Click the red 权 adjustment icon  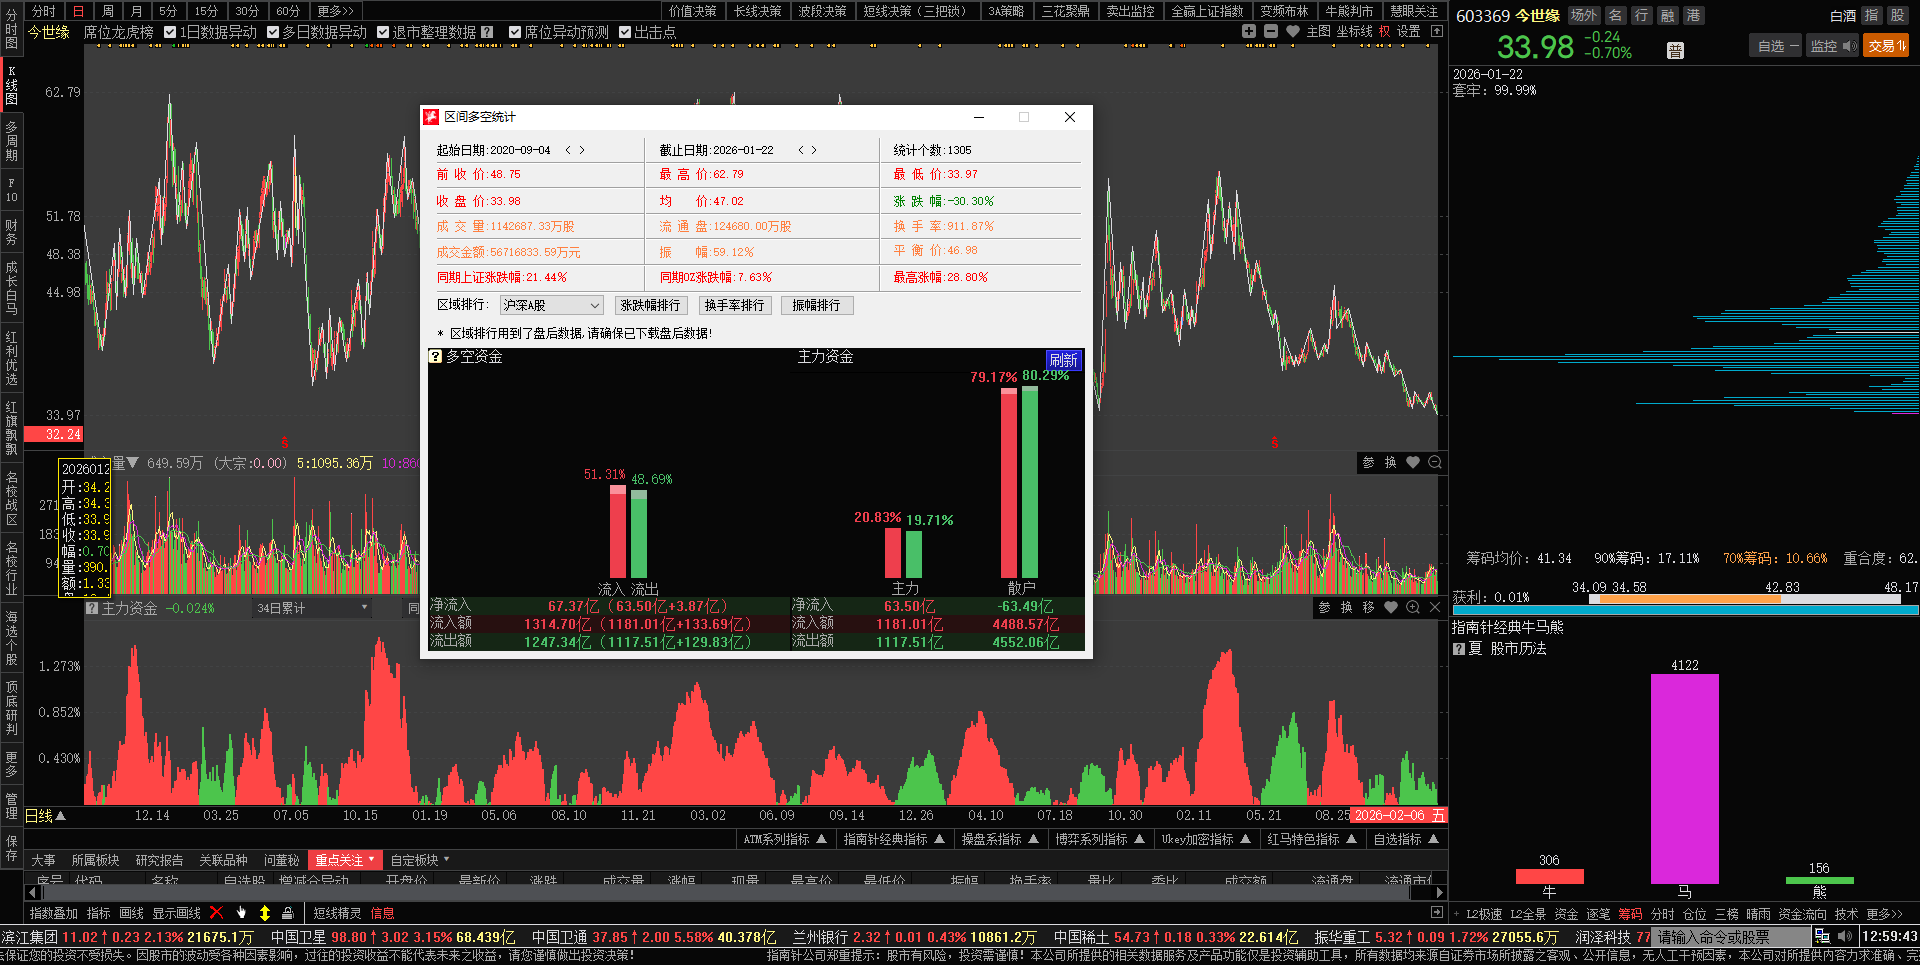tap(1384, 32)
